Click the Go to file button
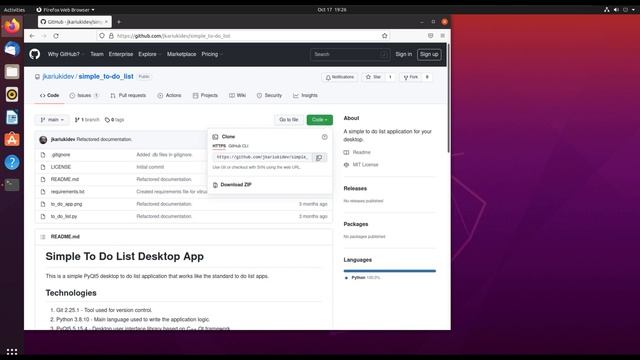The width and height of the screenshot is (640, 360). pos(289,120)
